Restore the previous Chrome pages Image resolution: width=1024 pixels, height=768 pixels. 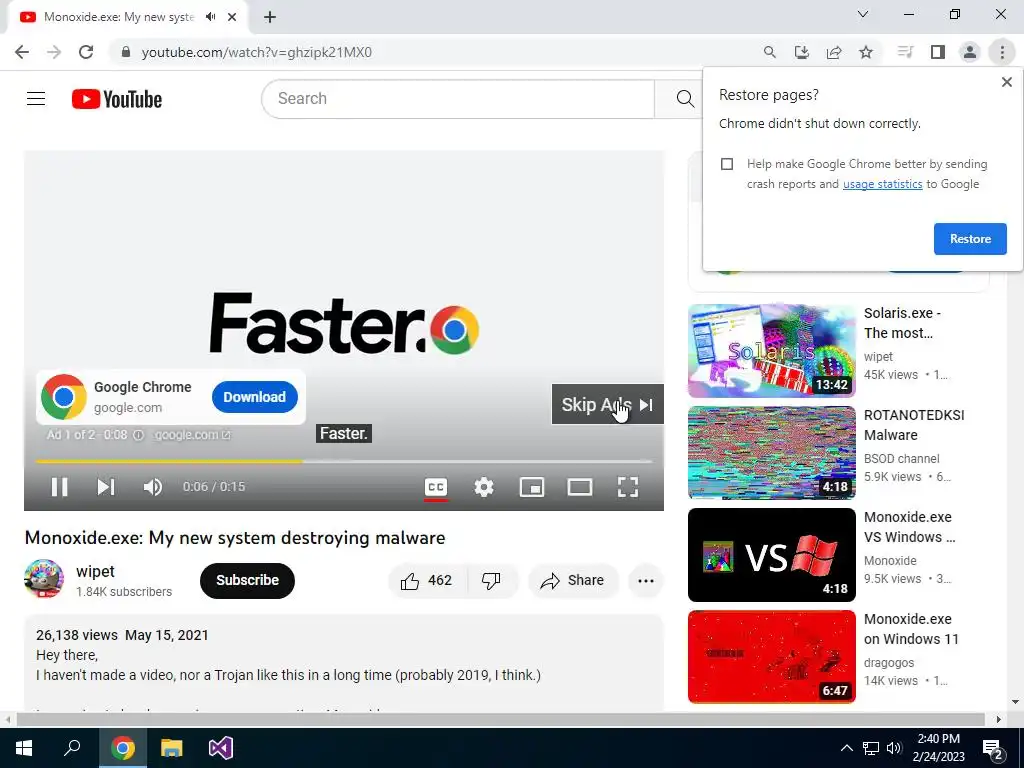[970, 239]
